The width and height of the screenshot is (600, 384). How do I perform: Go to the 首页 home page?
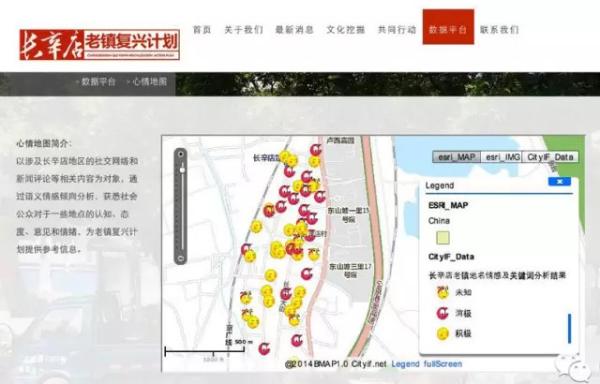[x=202, y=30]
